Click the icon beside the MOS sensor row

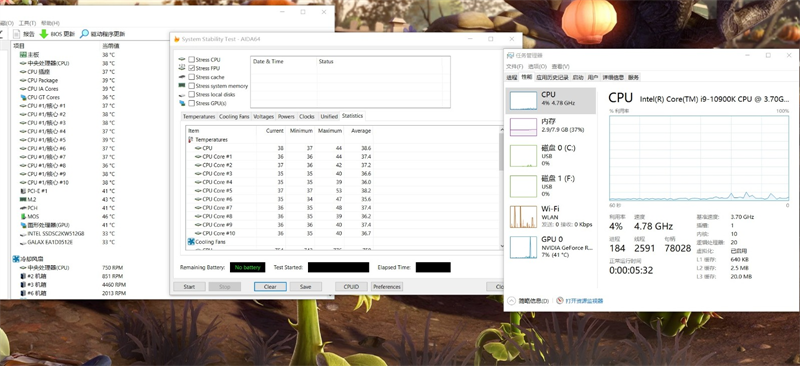coord(23,216)
